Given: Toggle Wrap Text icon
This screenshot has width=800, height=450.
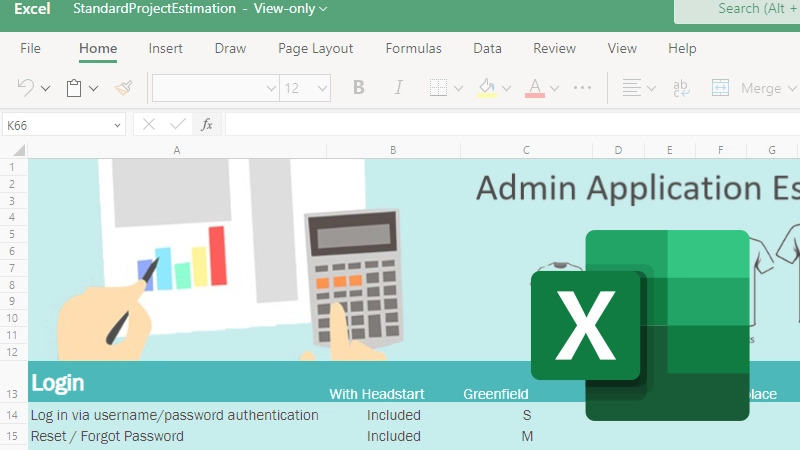Looking at the screenshot, I should pos(681,88).
